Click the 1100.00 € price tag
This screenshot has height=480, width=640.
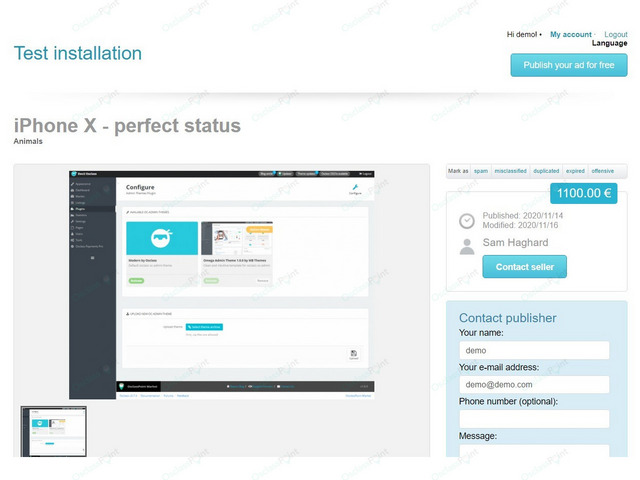click(x=584, y=193)
